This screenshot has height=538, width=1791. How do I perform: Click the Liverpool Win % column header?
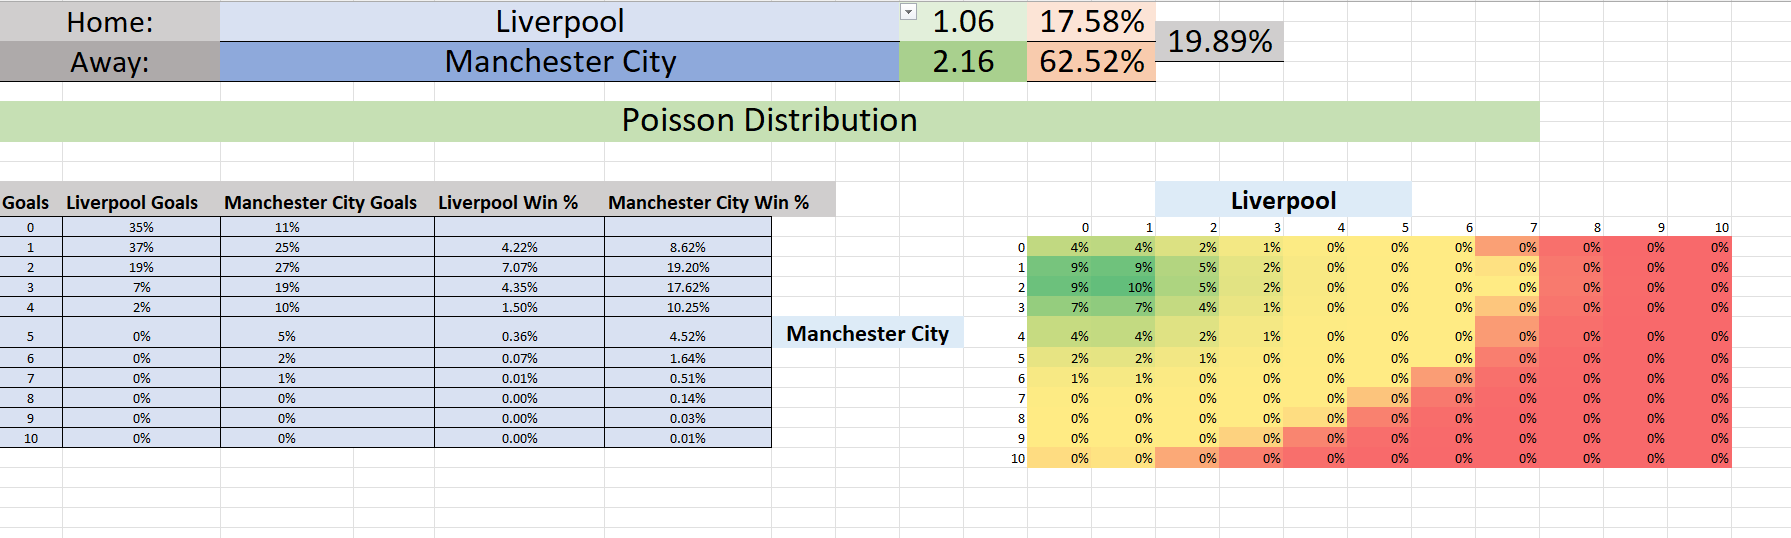(x=508, y=203)
